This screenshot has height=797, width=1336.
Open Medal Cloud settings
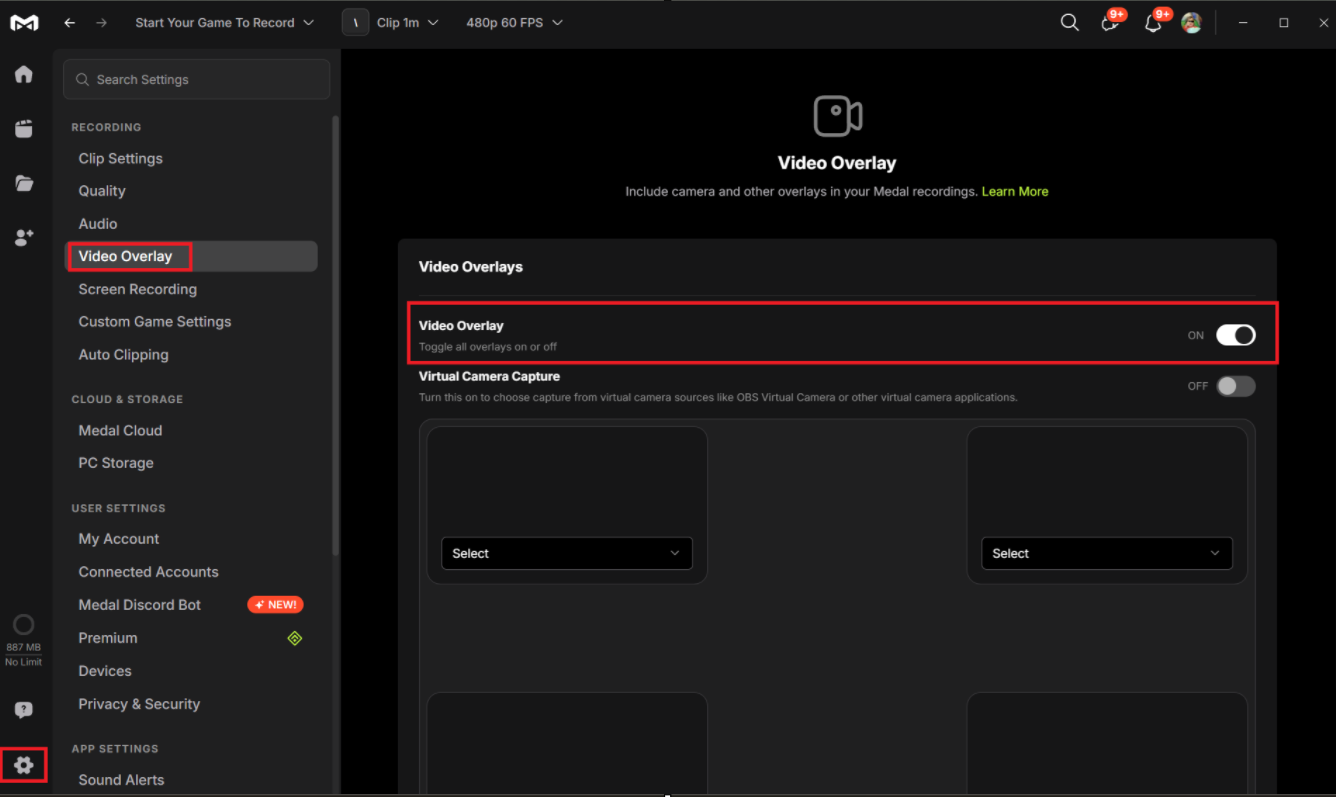coord(191,430)
